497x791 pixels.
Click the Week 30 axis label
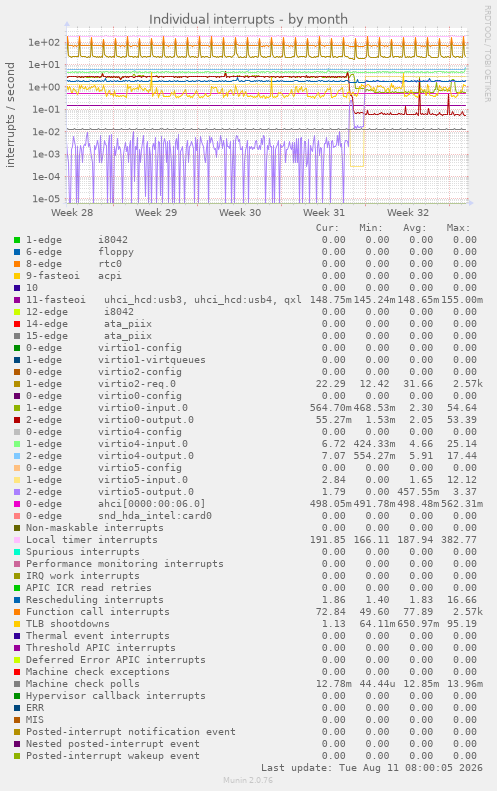240,212
